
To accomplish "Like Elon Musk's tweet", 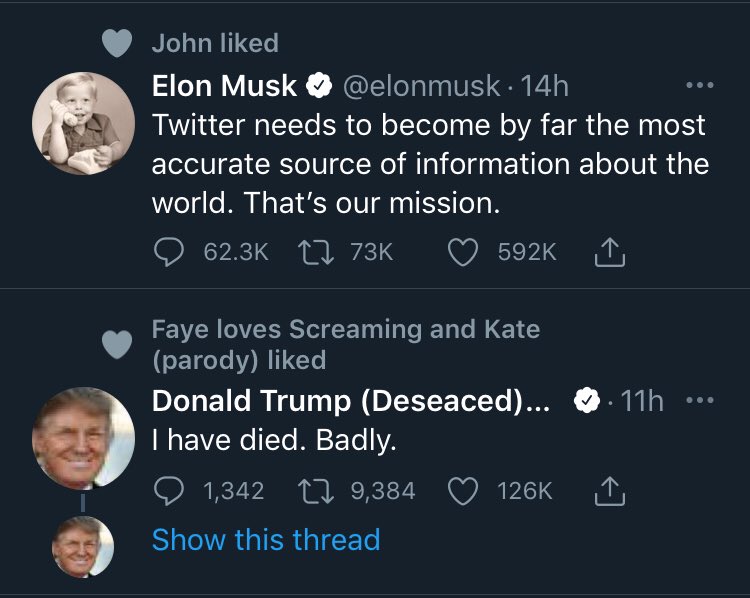I will click(x=461, y=253).
